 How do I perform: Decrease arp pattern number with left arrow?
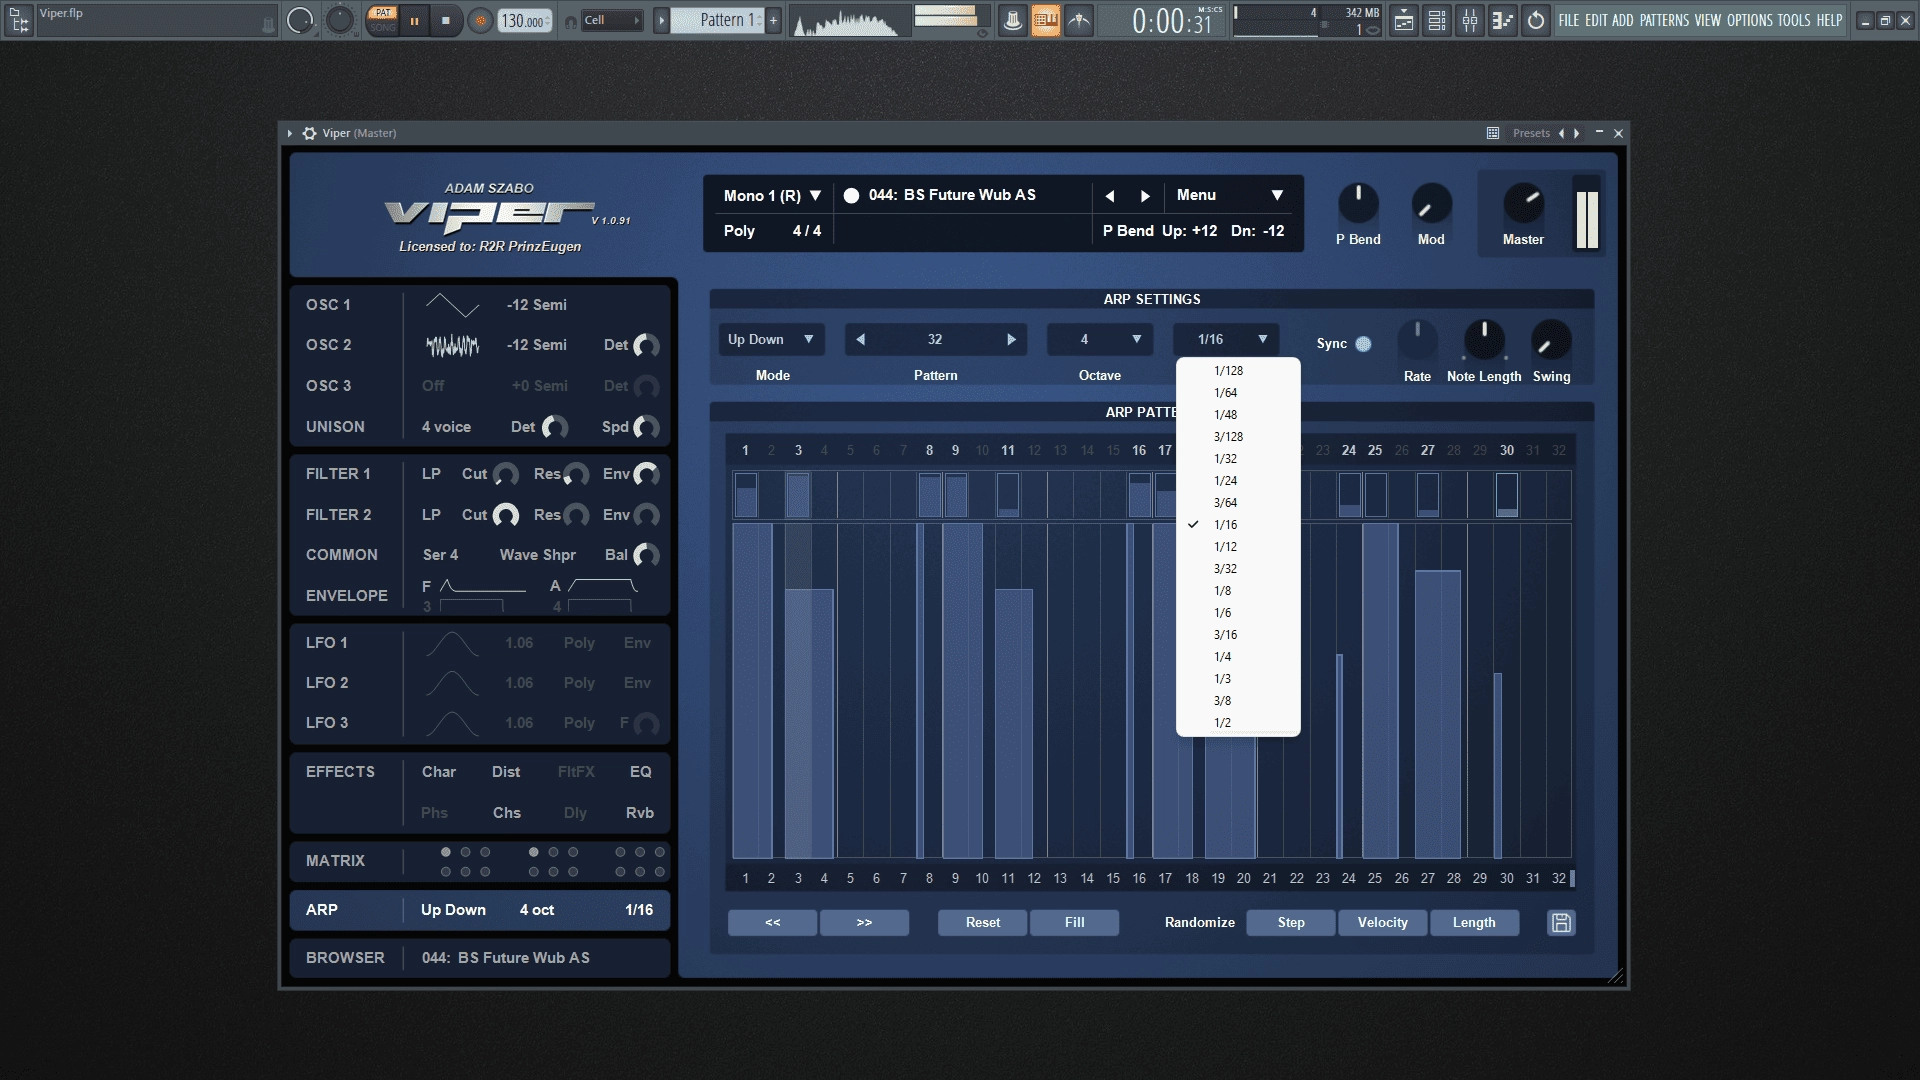860,340
